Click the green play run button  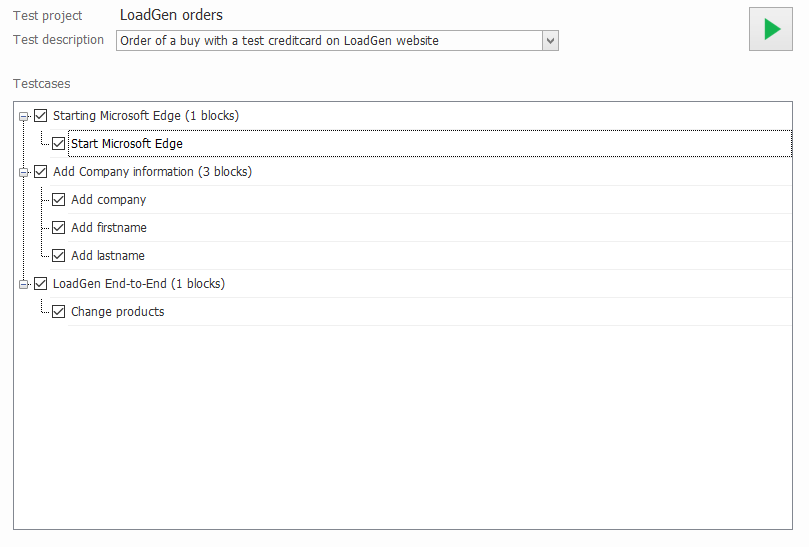coord(771,29)
